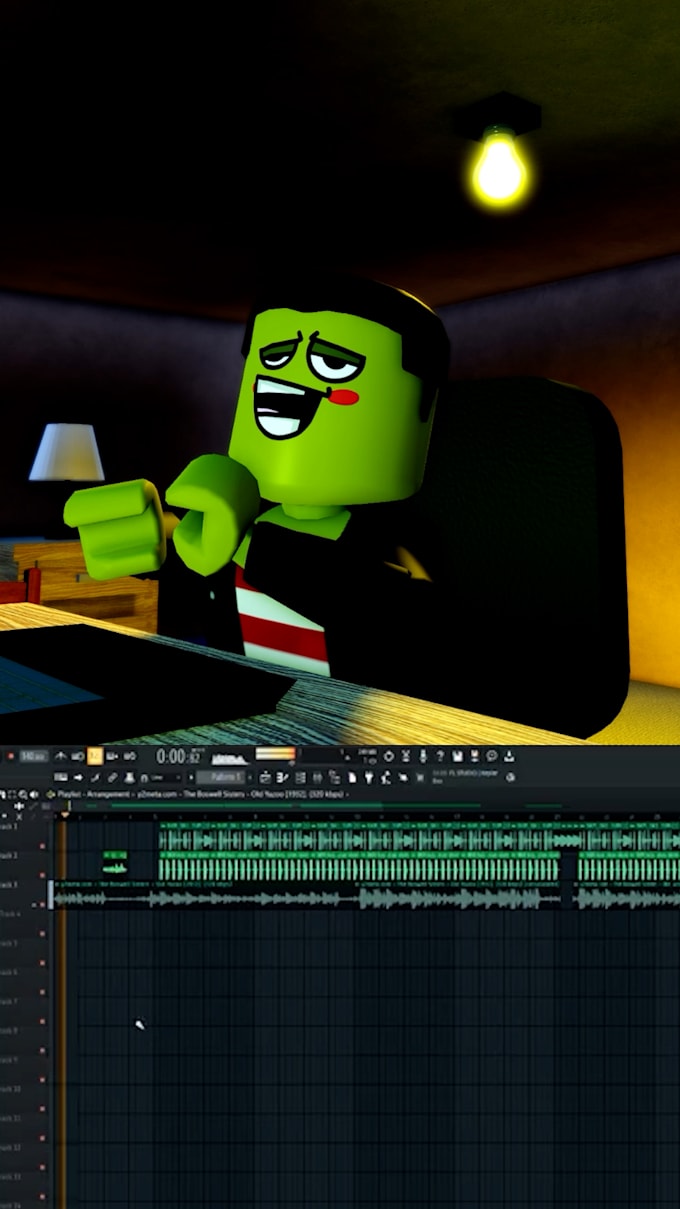The image size is (680, 1209).
Task: Open the chat bubble info icon
Action: tap(491, 755)
